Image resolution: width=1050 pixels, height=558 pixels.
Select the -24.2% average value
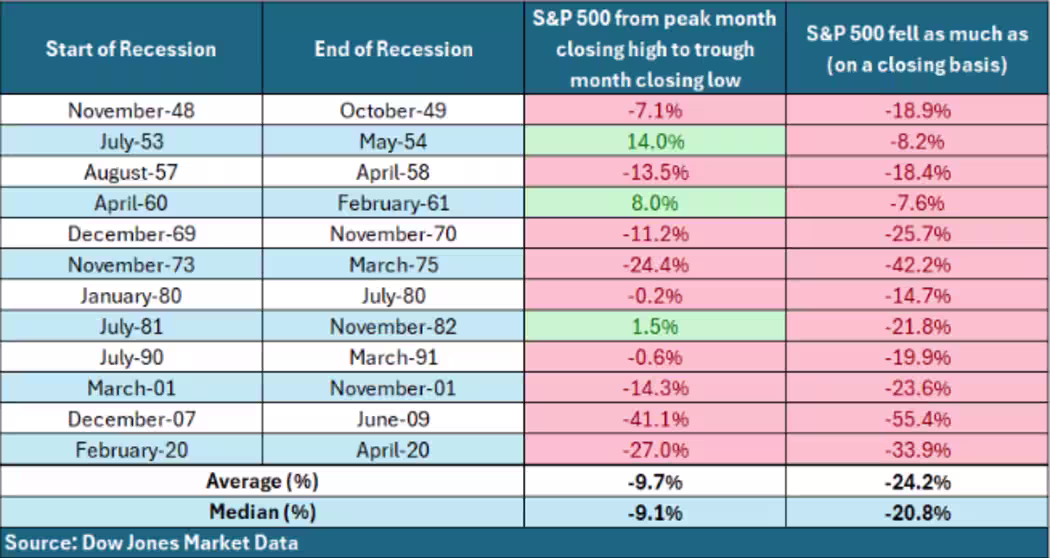point(917,482)
